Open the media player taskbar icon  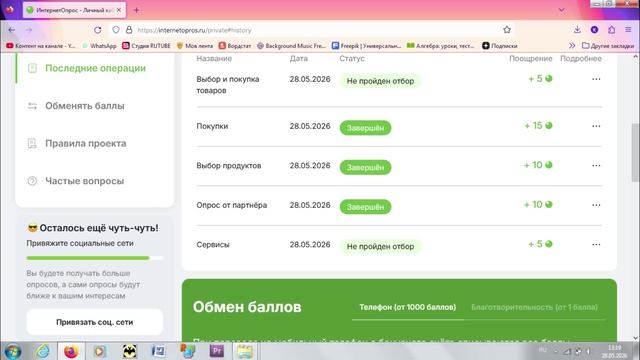pos(99,351)
